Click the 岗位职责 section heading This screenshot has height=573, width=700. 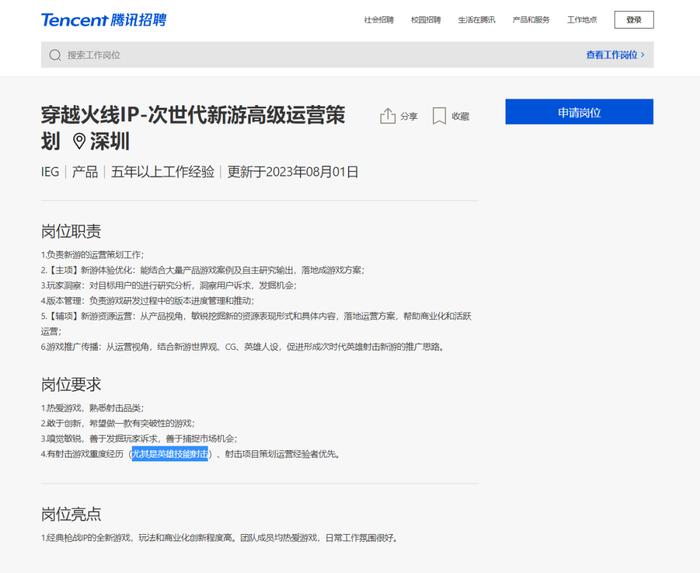pos(71,231)
